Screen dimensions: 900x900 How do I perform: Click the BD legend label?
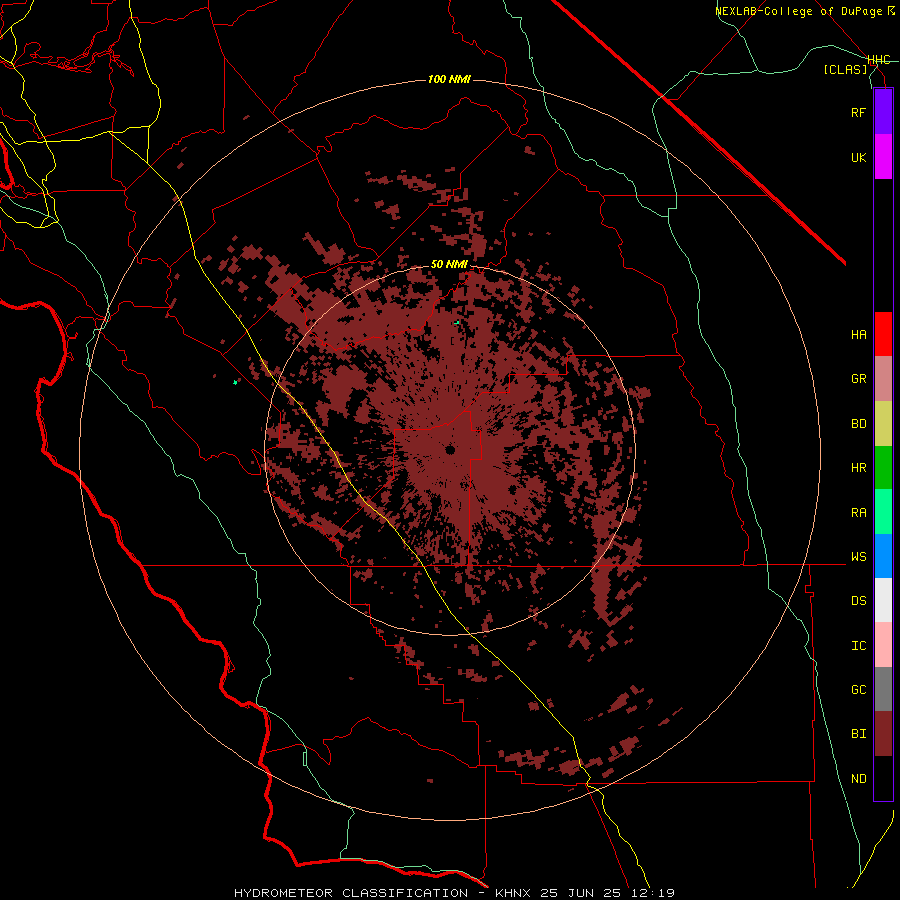click(859, 424)
